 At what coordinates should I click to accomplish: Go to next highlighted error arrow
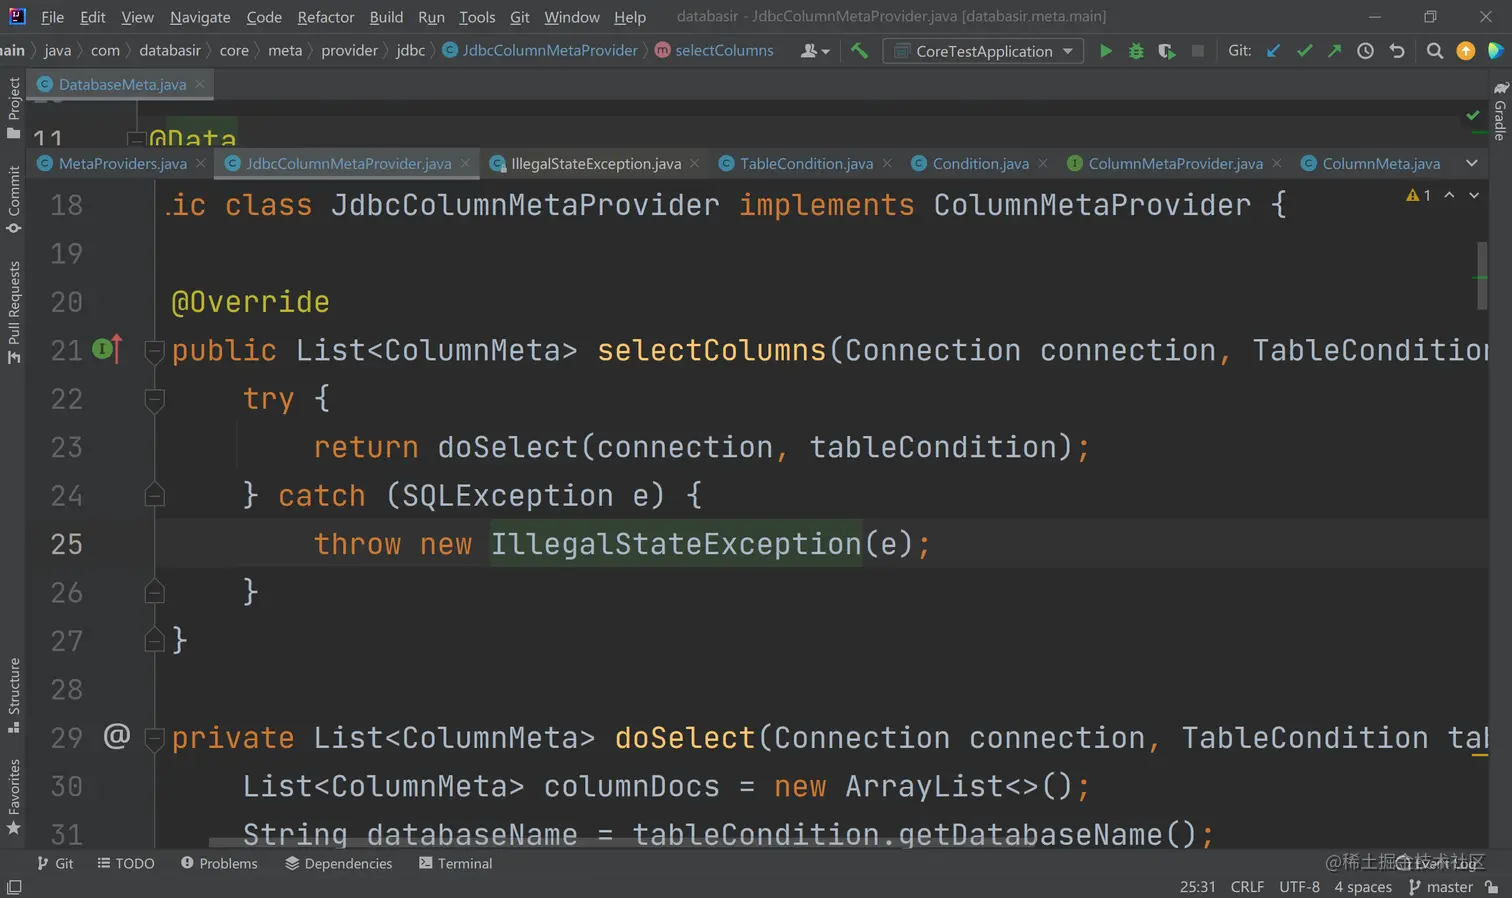1474,195
